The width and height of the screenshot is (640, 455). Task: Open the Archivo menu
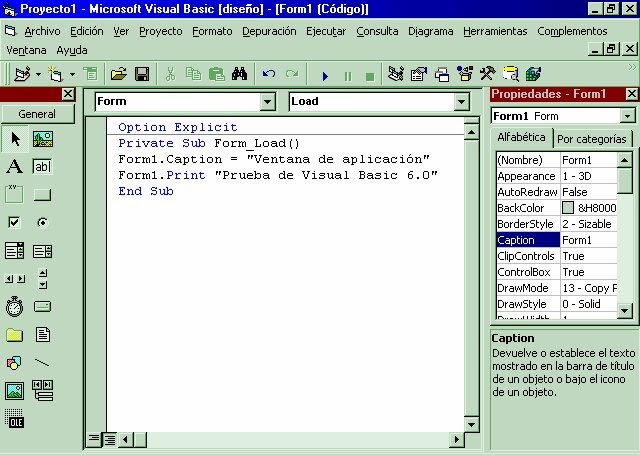click(42, 31)
